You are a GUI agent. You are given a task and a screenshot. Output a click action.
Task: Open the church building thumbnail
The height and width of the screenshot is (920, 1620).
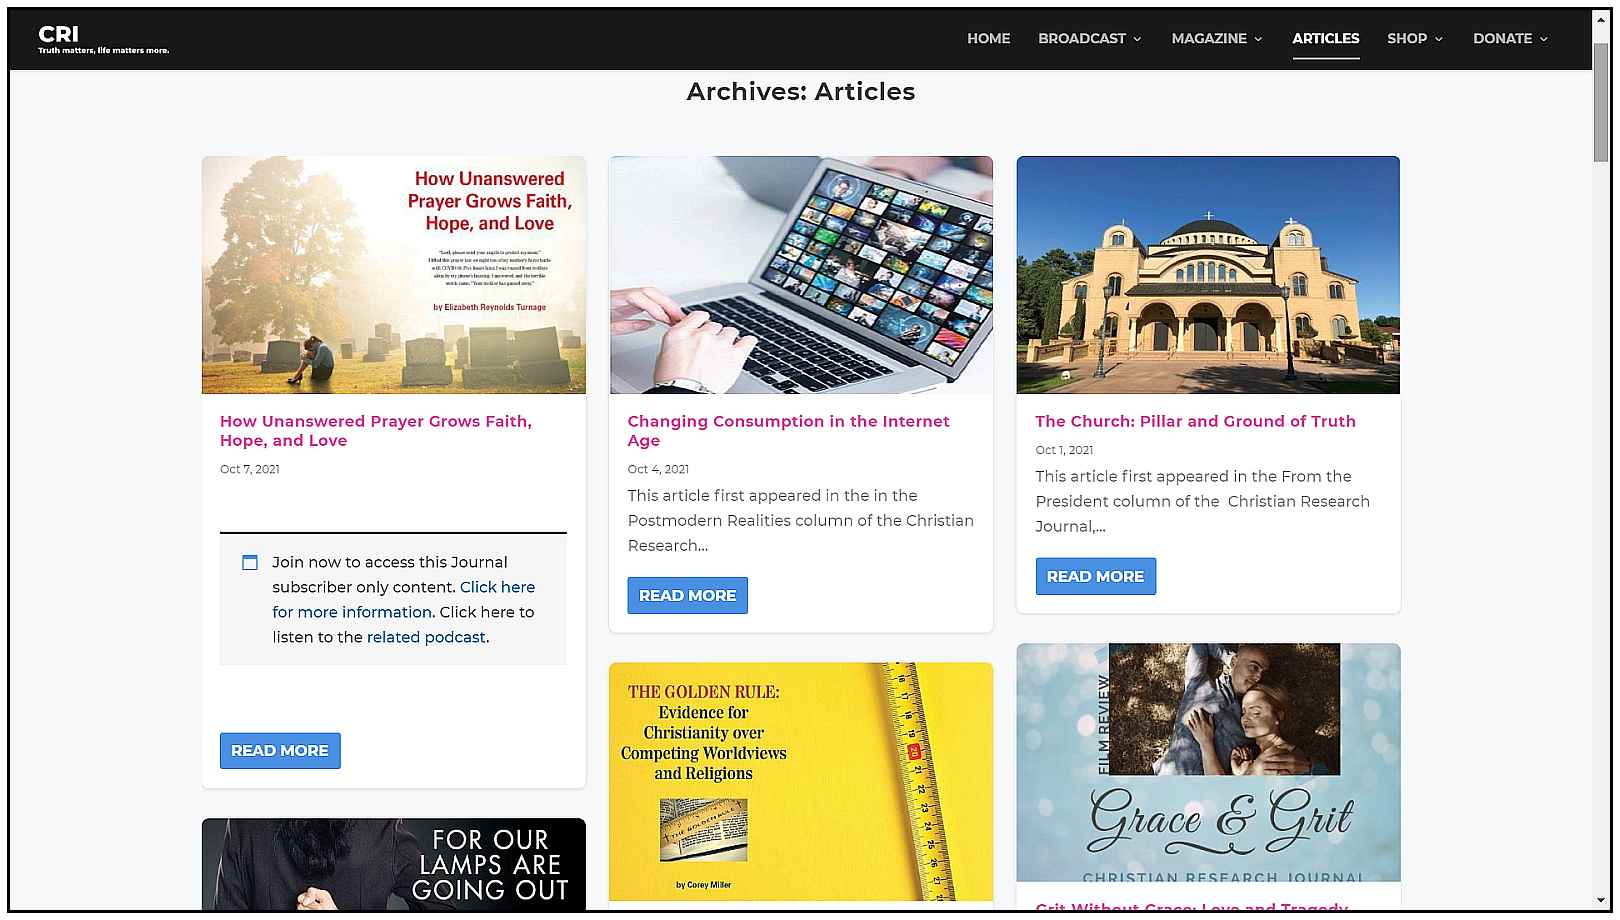coord(1208,275)
